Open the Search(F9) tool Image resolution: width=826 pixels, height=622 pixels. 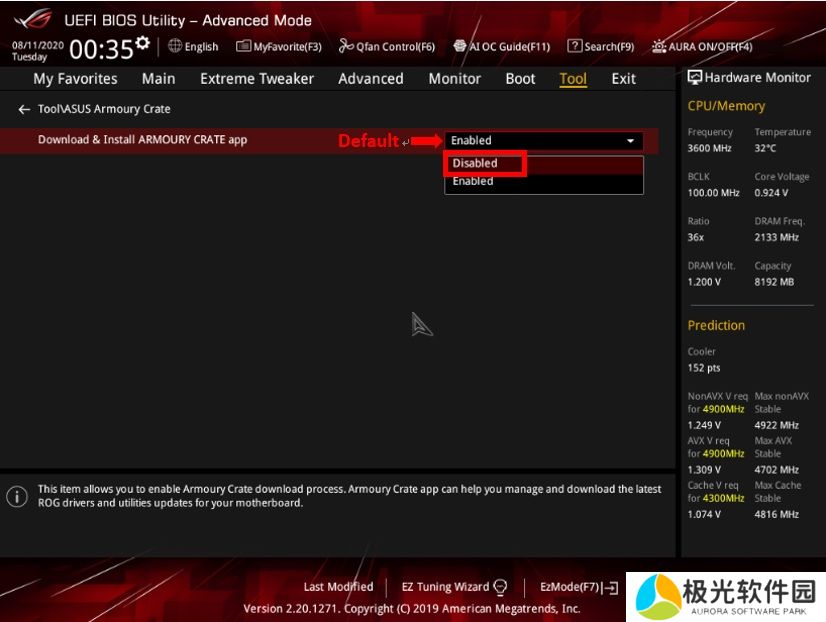[601, 46]
